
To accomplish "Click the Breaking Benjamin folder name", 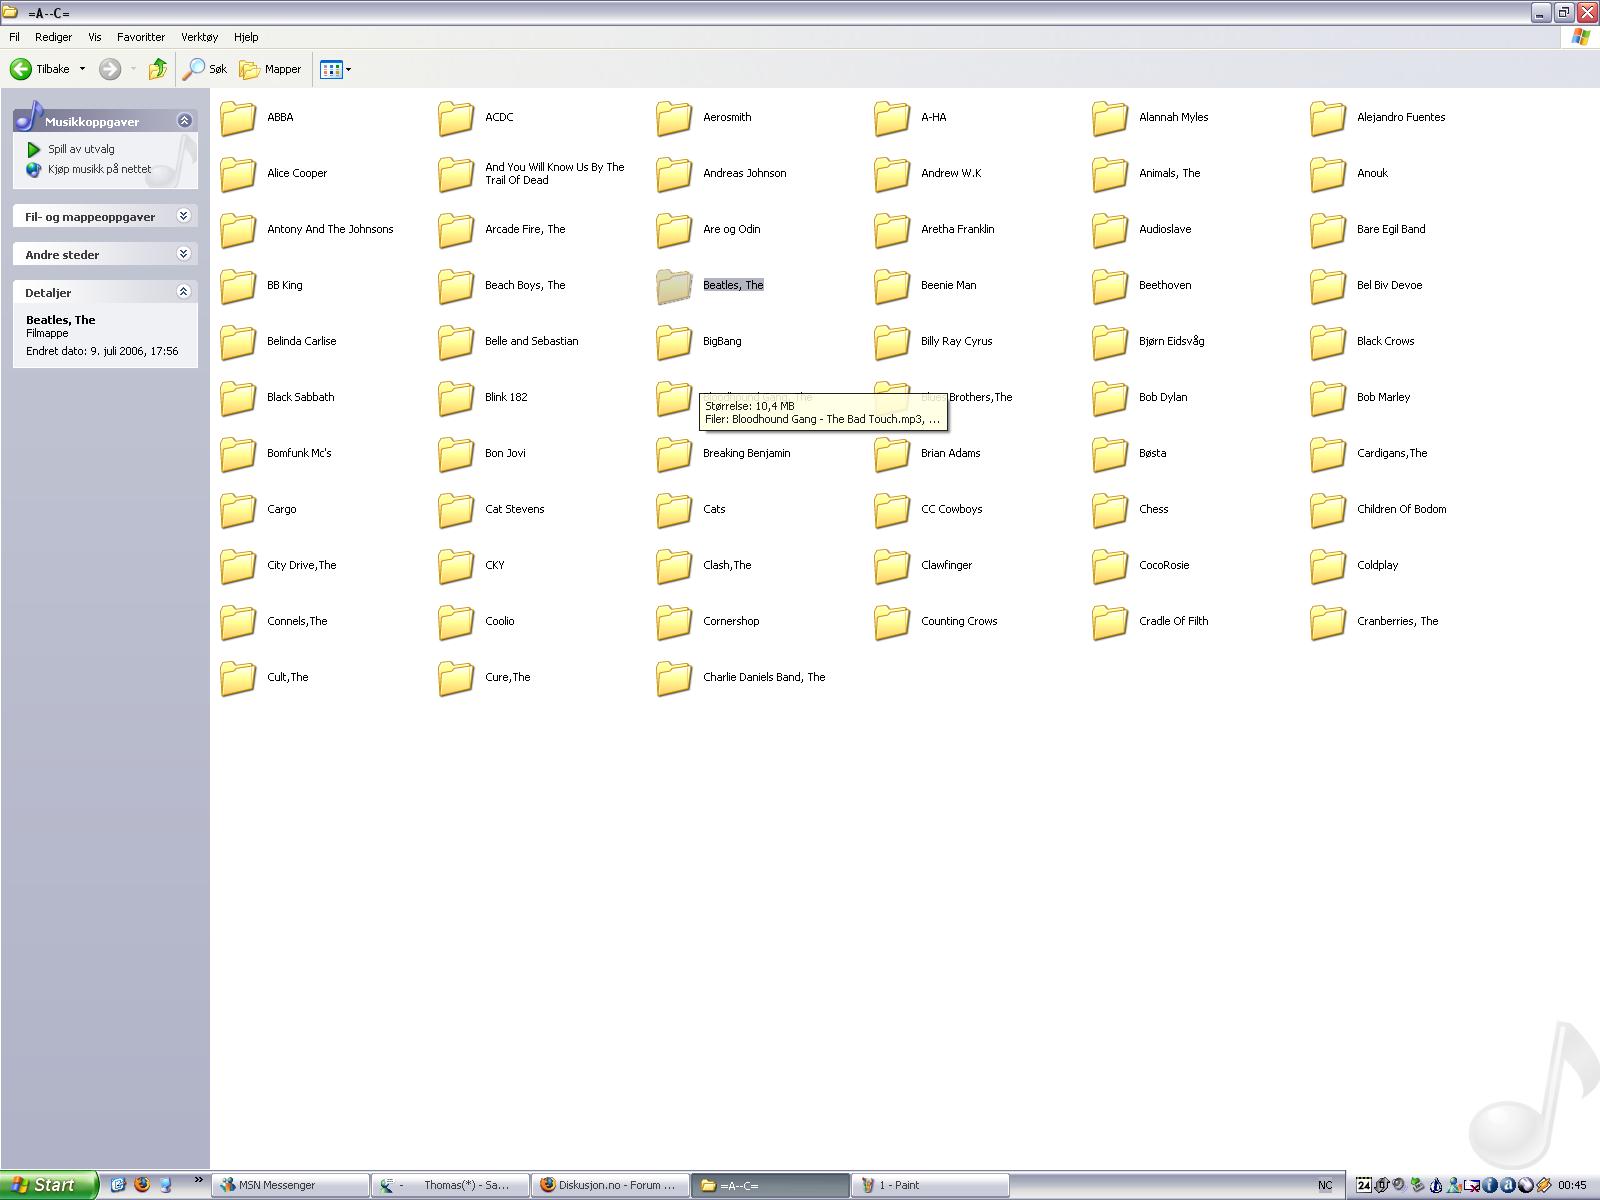I will 746,453.
